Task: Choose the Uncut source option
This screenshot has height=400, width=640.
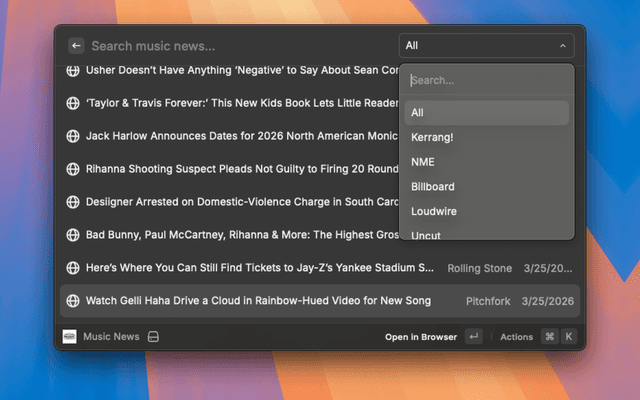Action: tap(426, 235)
